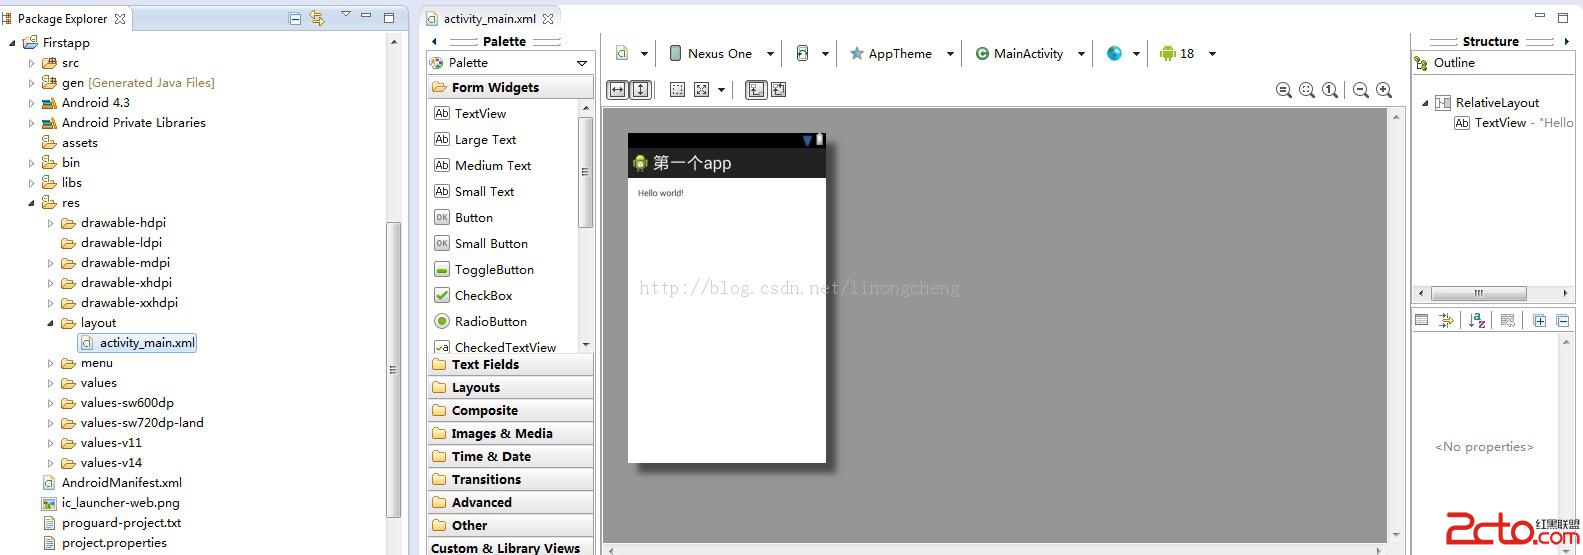Viewport: 1583px width, 555px height.
Task: Collapse Palette using left arrow
Action: (x=434, y=41)
